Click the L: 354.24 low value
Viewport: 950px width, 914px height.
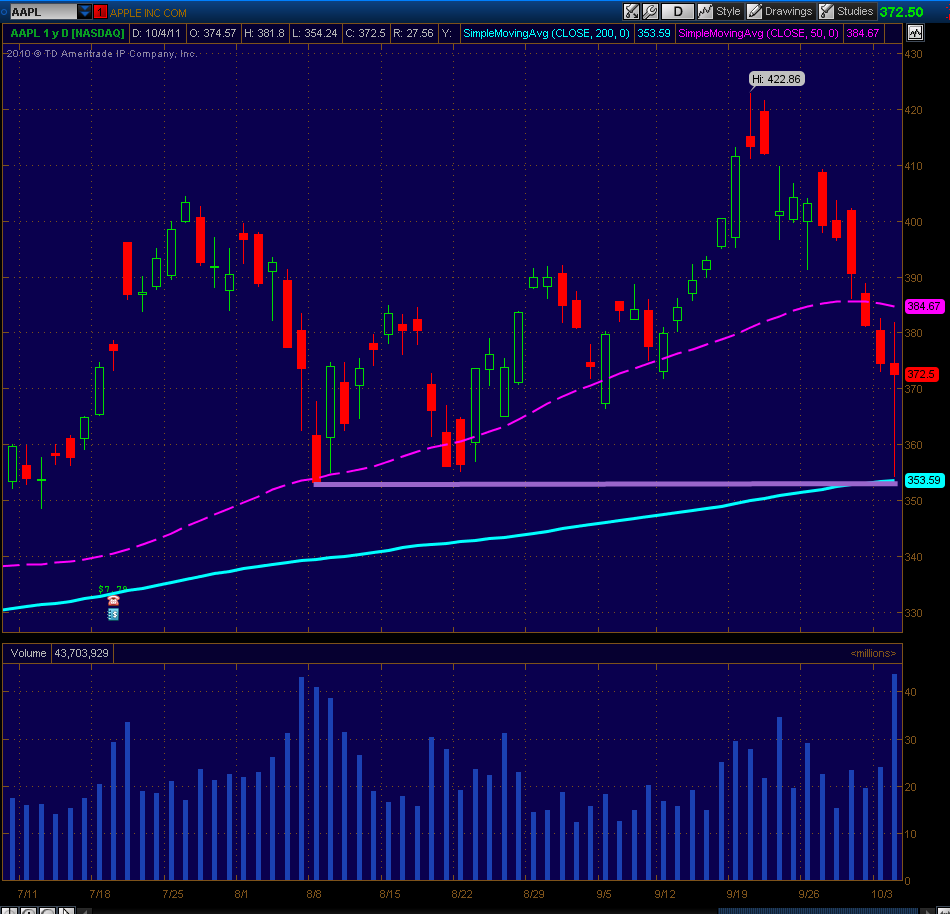click(314, 33)
